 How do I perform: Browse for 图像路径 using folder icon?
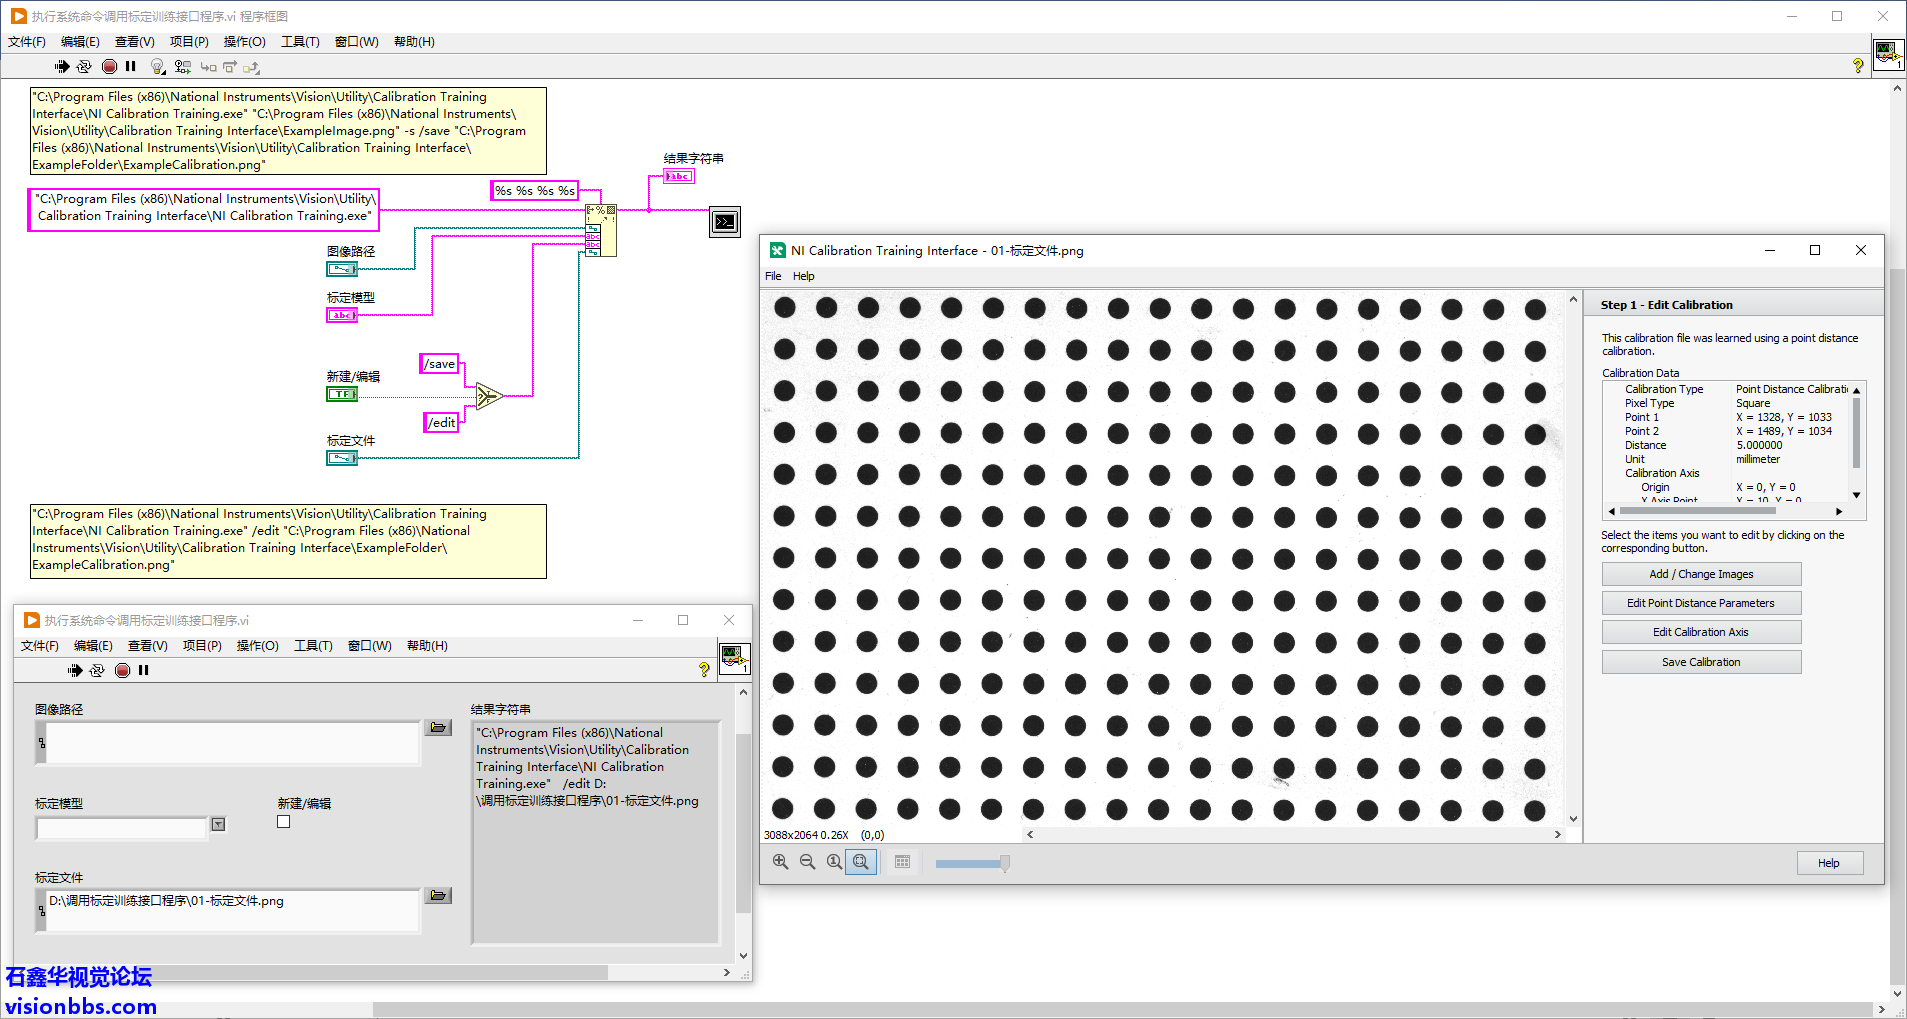point(438,728)
